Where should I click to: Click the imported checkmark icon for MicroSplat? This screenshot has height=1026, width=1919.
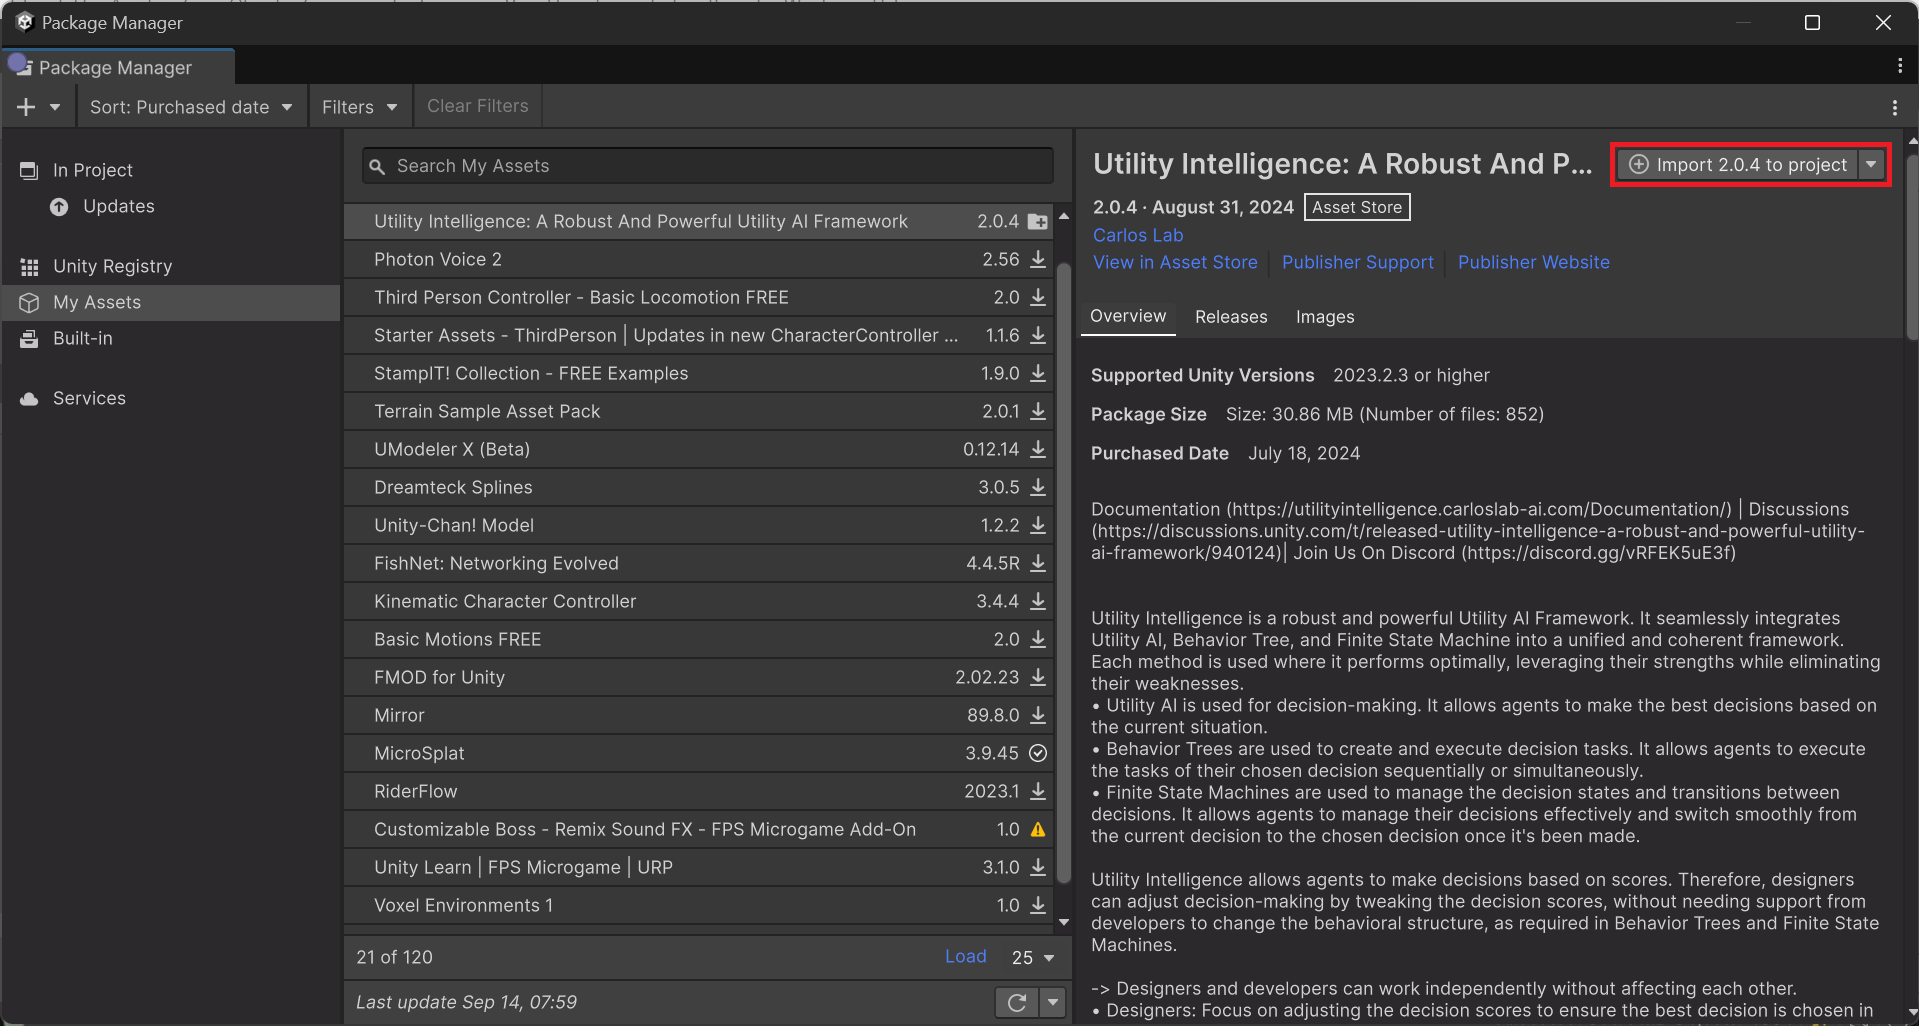click(x=1038, y=753)
